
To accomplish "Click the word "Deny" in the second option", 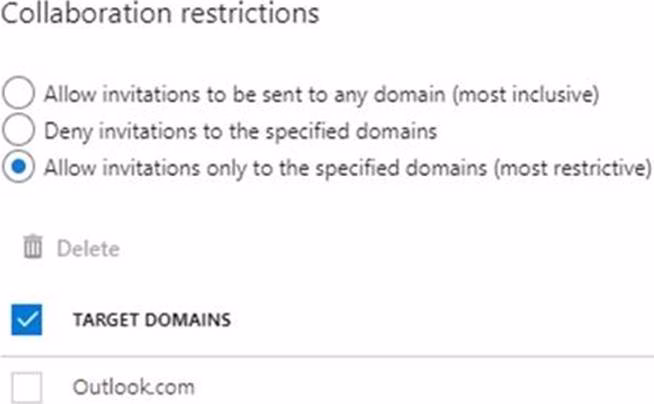I will 62,130.
